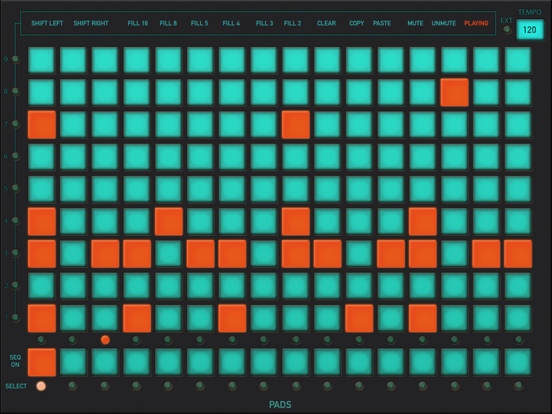552x414 pixels.
Task: Click COPY in top bar
Action: tap(357, 23)
